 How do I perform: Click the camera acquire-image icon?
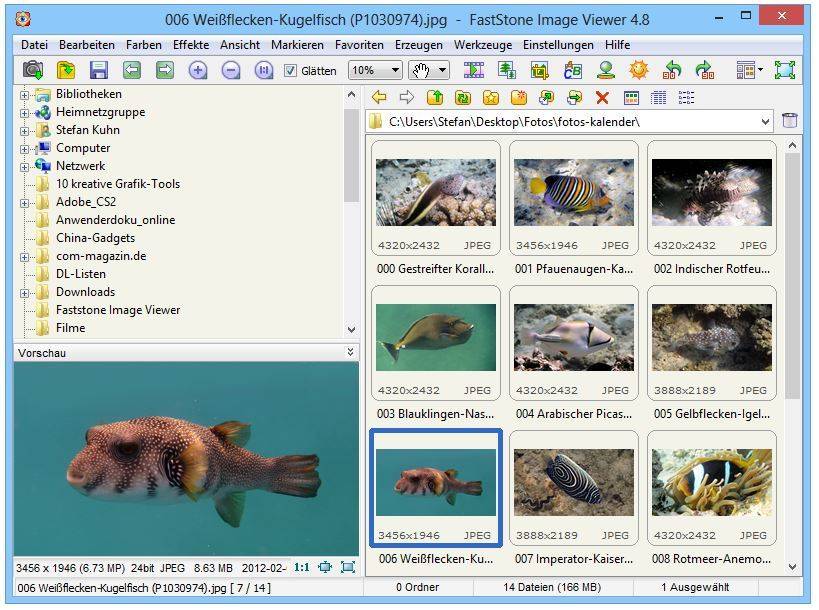[33, 70]
